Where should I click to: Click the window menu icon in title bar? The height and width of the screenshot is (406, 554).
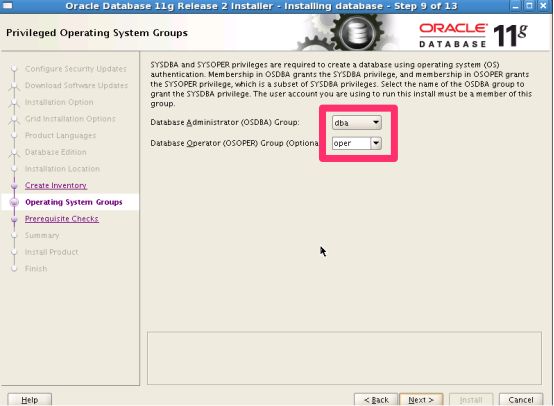click(7, 6)
